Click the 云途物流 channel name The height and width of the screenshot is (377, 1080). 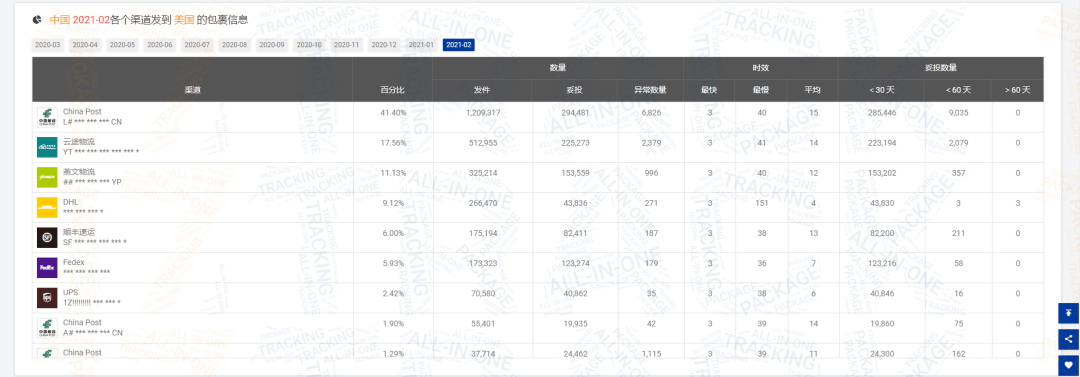click(79, 141)
